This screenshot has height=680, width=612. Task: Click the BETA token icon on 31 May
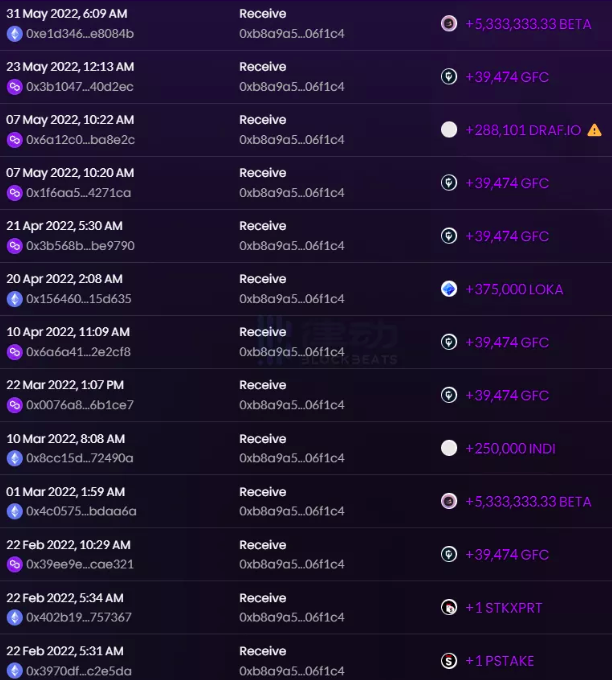pos(449,23)
